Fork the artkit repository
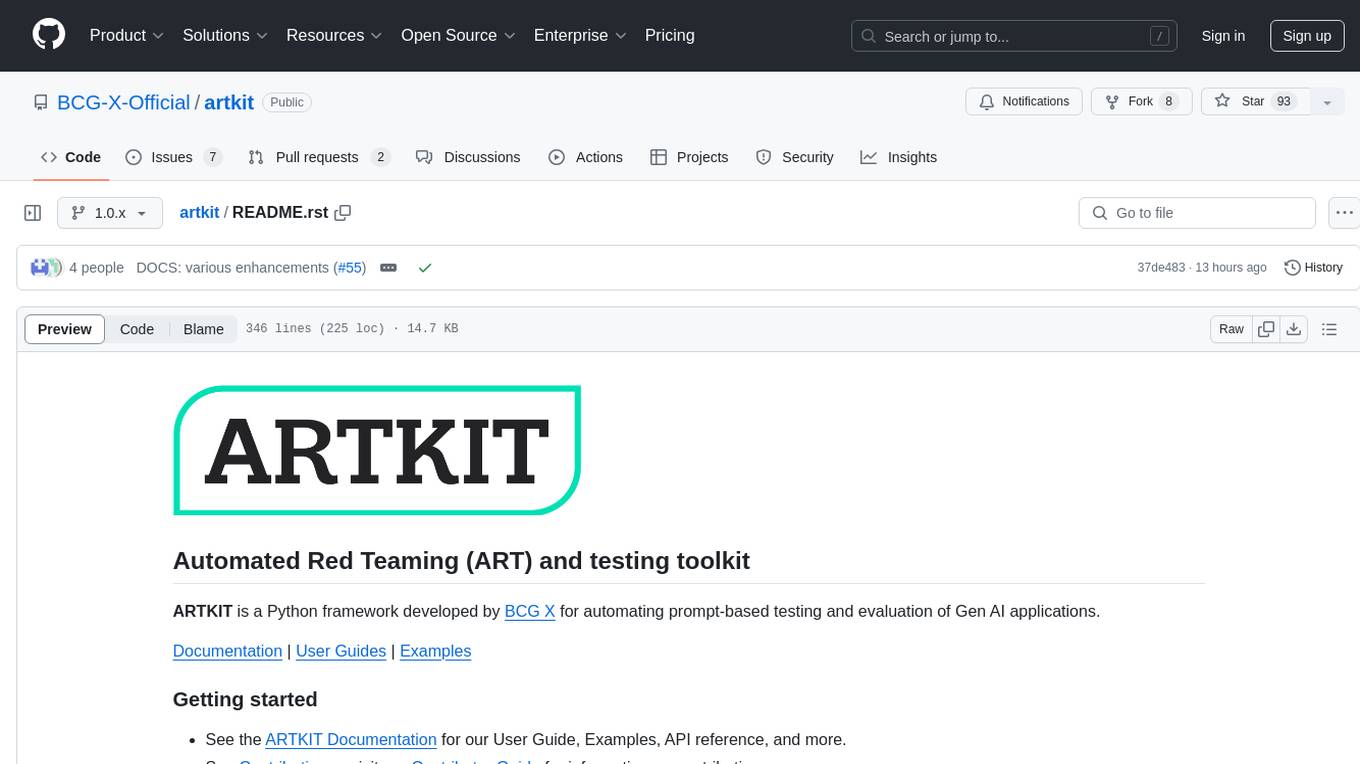The image size is (1360, 764). tap(1140, 102)
